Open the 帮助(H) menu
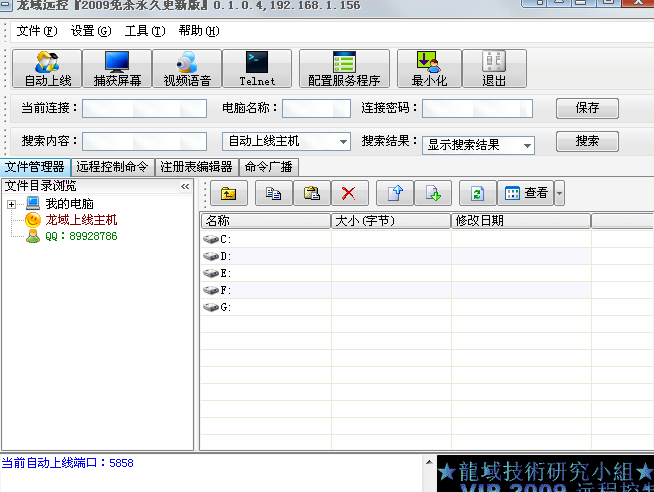This screenshot has width=654, height=492. [199, 31]
